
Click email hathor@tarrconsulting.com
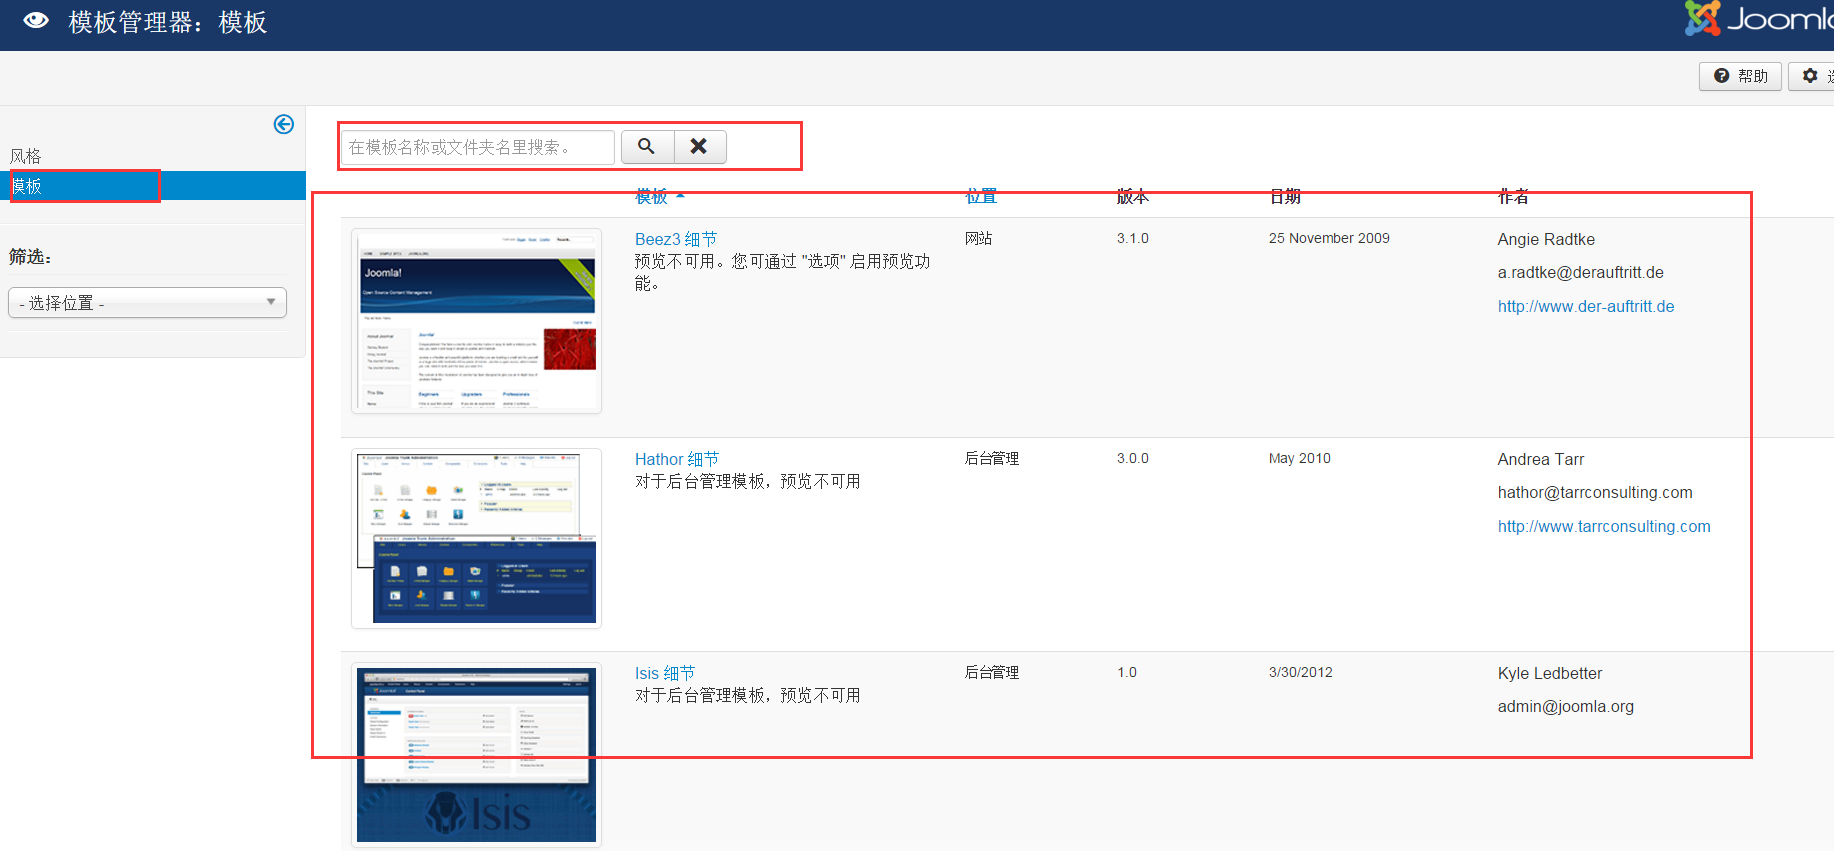tap(1595, 492)
